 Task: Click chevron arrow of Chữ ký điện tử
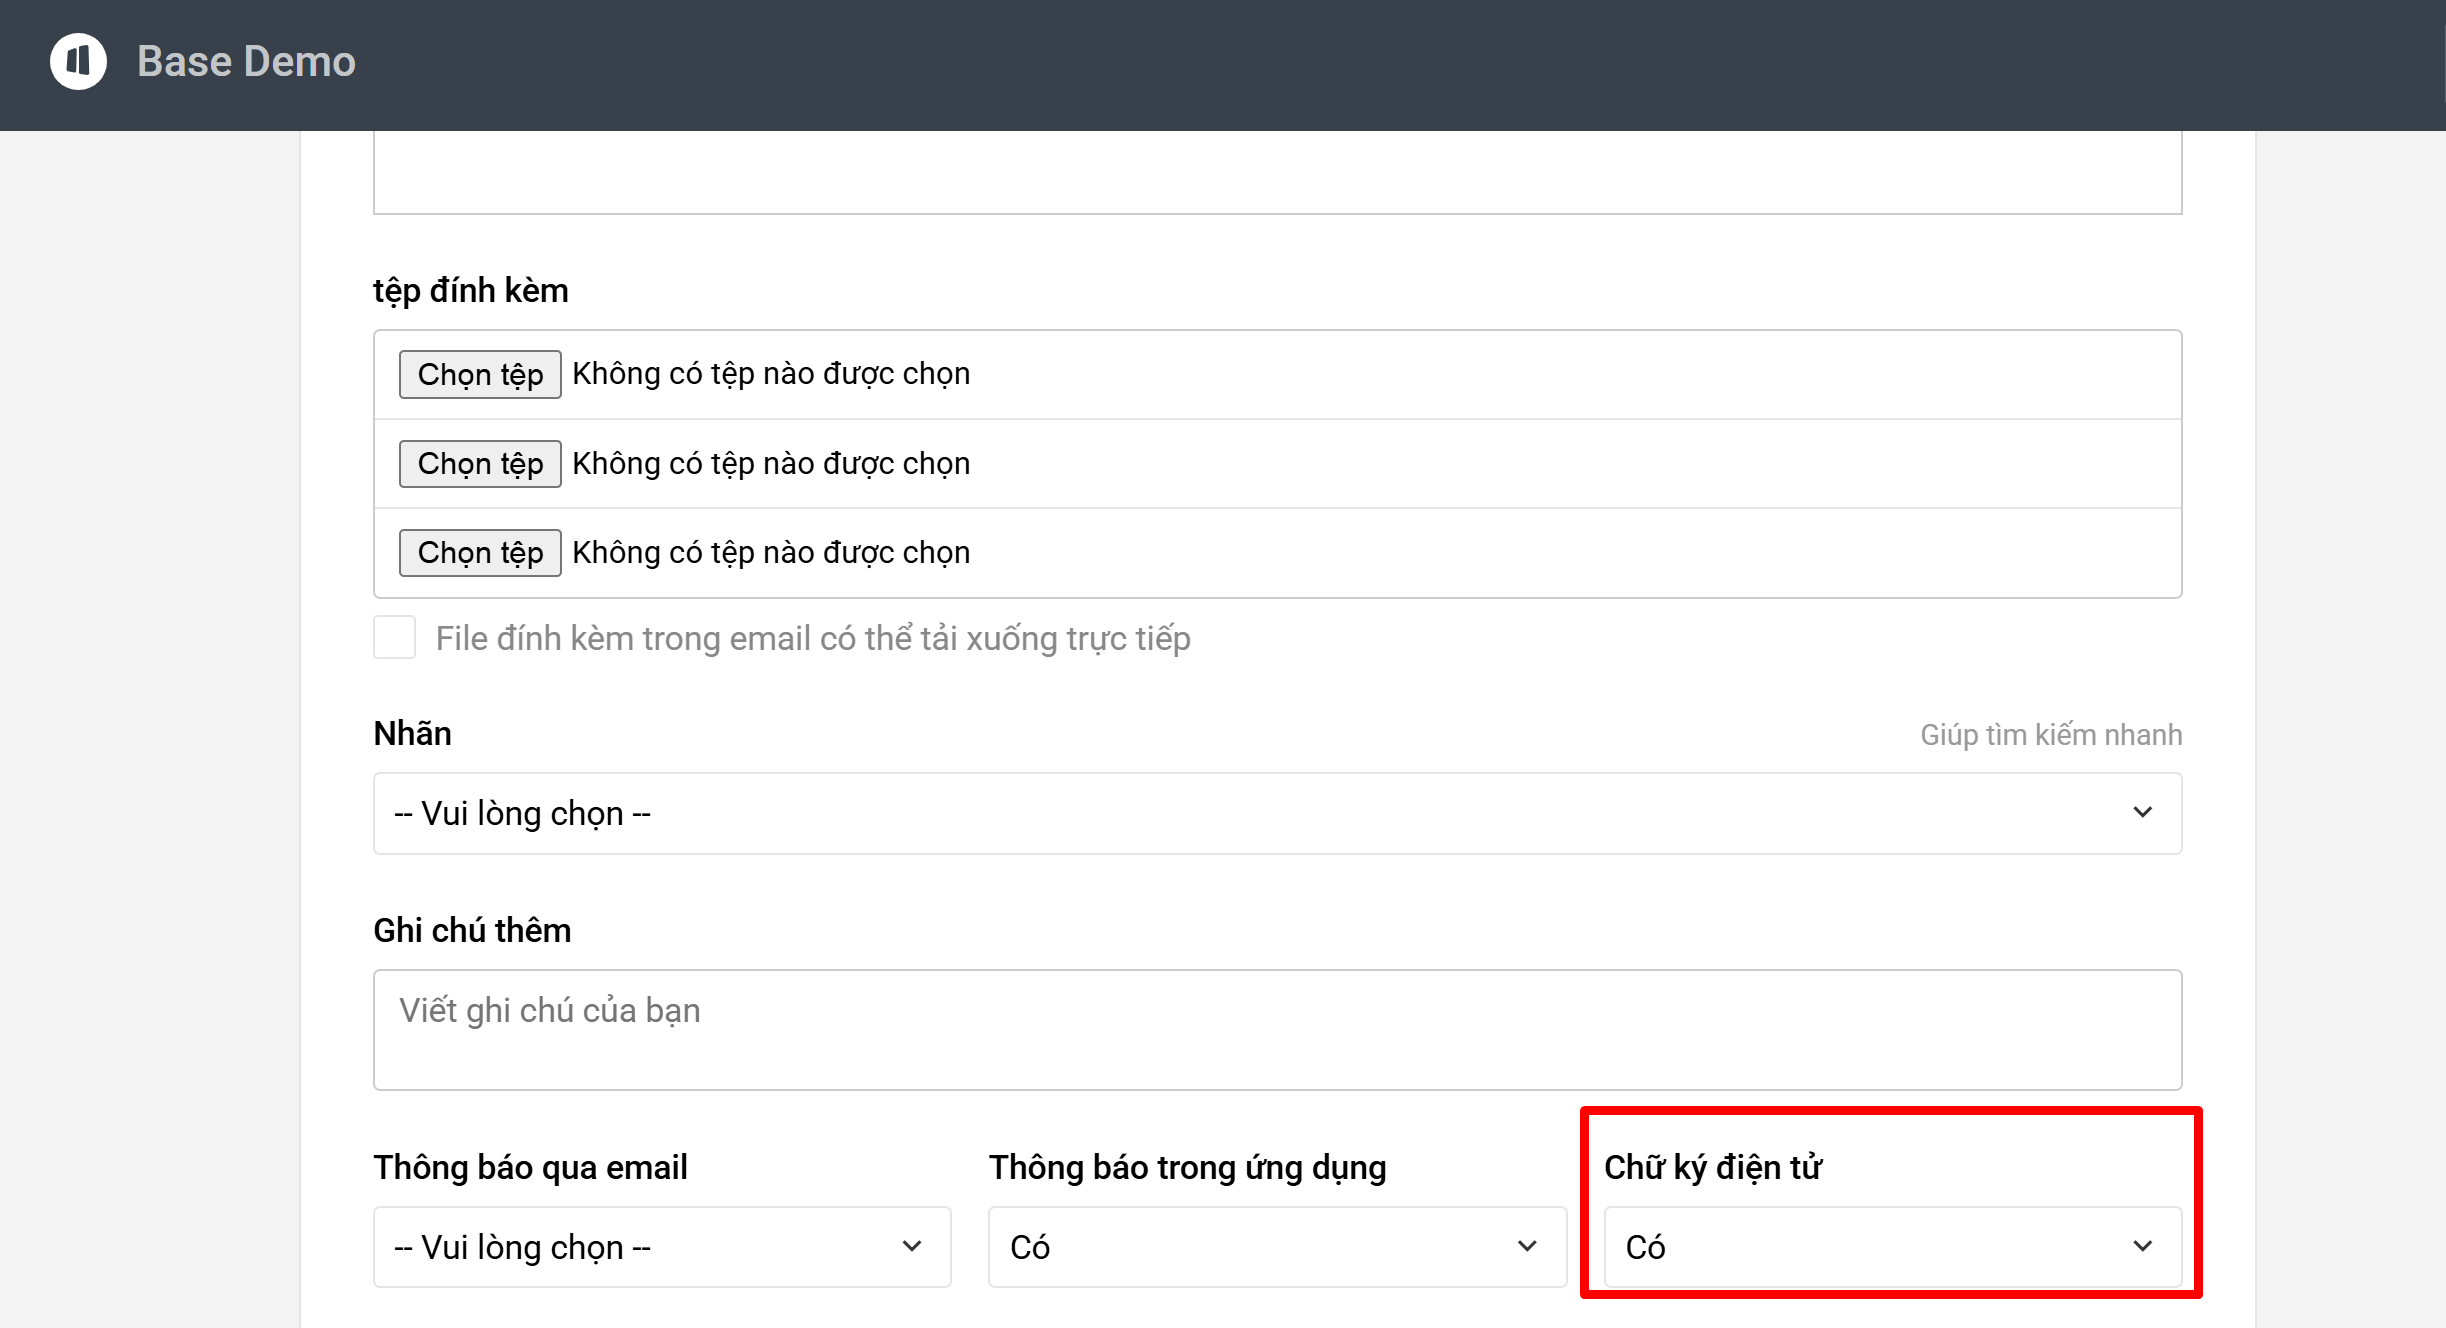2142,1247
